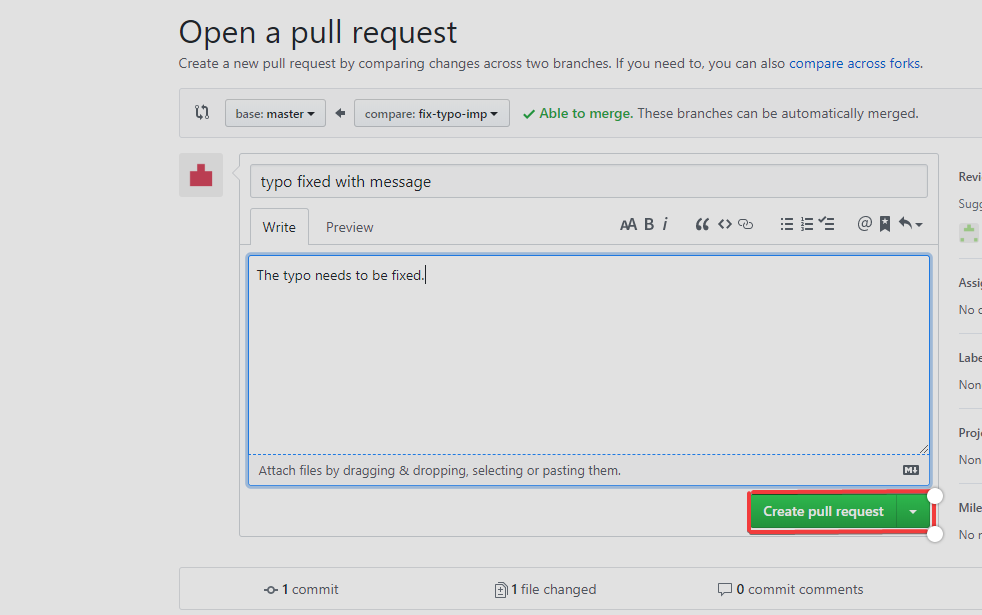Switch to the Preview tab
Viewport: 982px width, 615px height.
point(349,227)
